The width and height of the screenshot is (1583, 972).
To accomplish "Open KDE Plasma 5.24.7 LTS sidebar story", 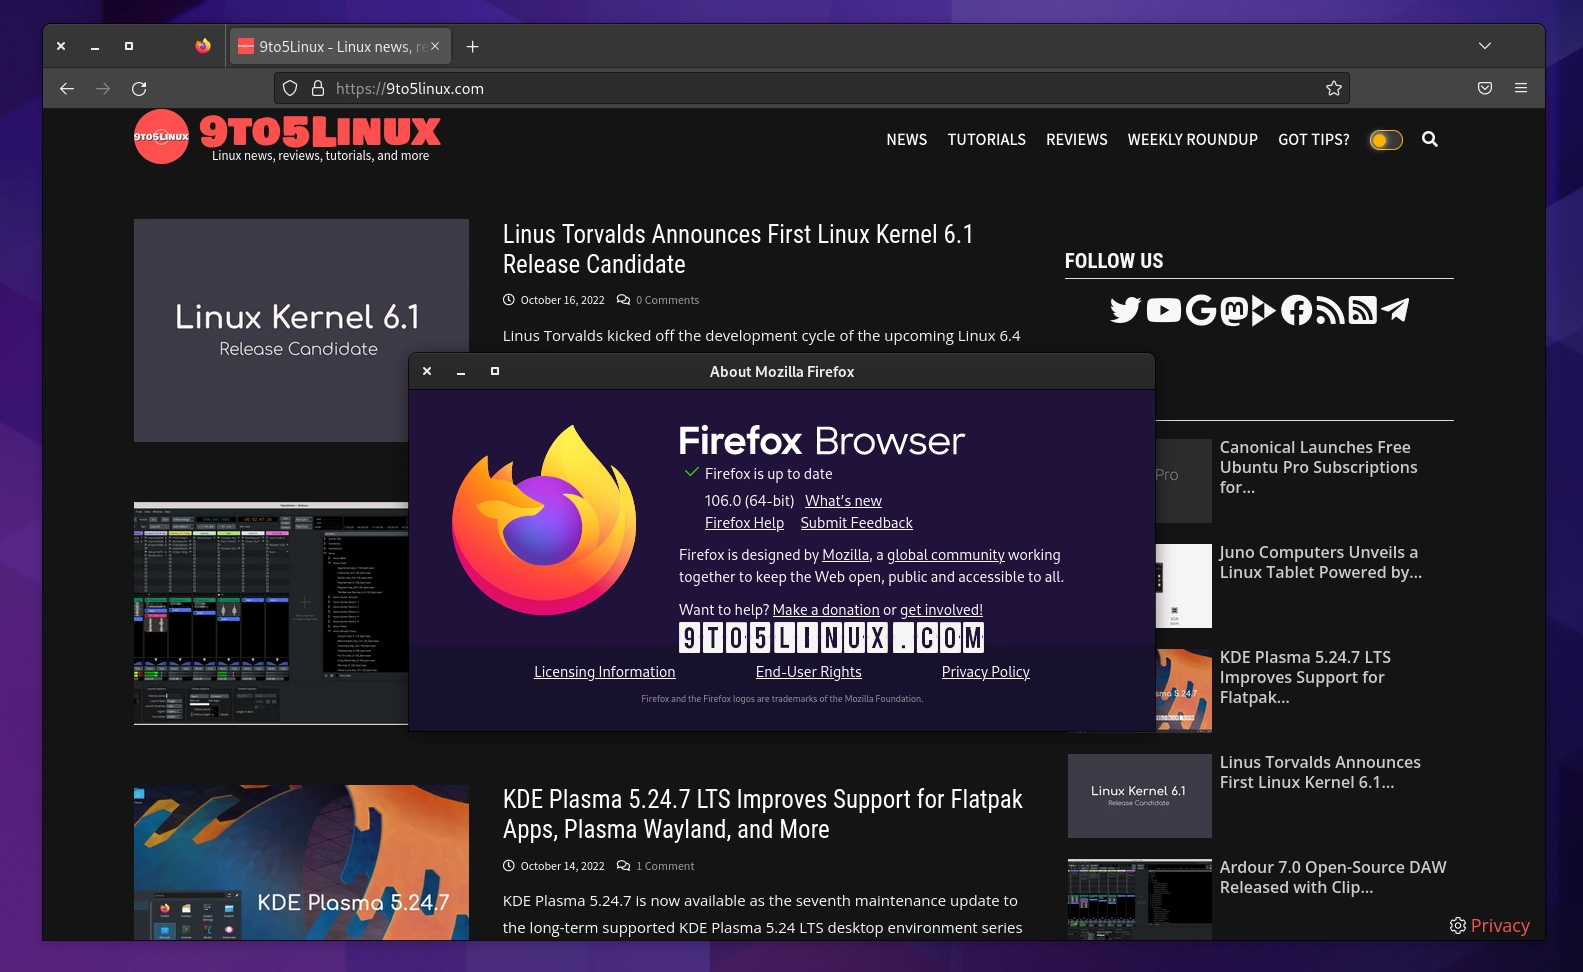I will [1305, 677].
